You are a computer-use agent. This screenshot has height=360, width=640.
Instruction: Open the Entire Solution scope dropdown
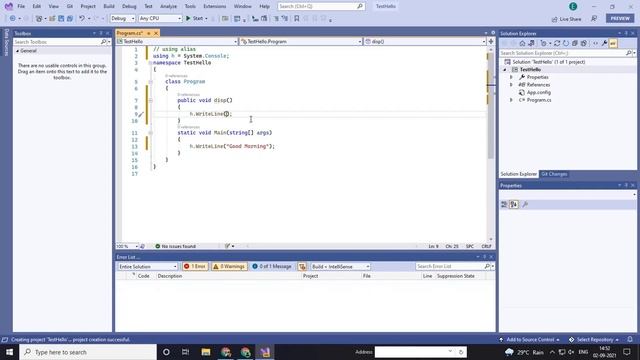tap(148, 267)
